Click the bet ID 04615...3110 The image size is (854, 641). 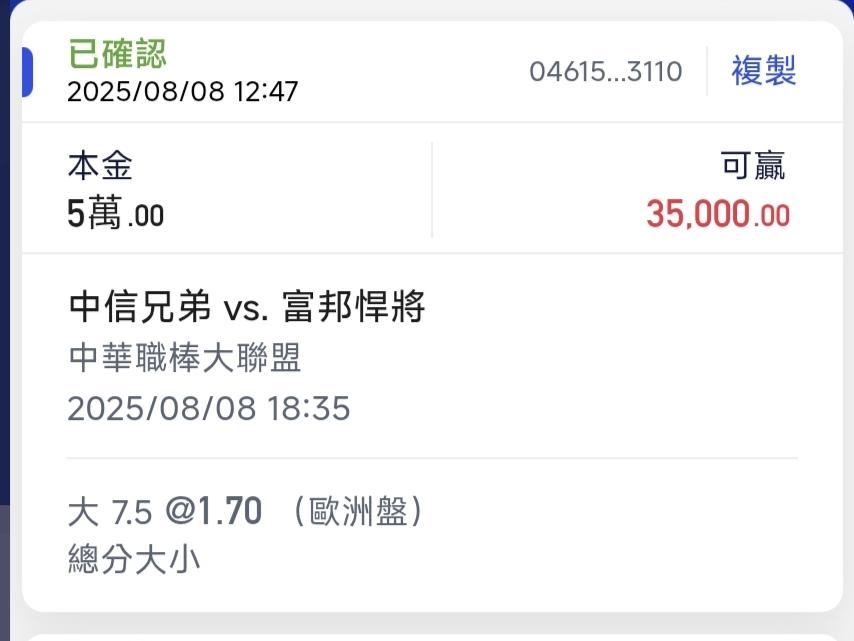(605, 72)
